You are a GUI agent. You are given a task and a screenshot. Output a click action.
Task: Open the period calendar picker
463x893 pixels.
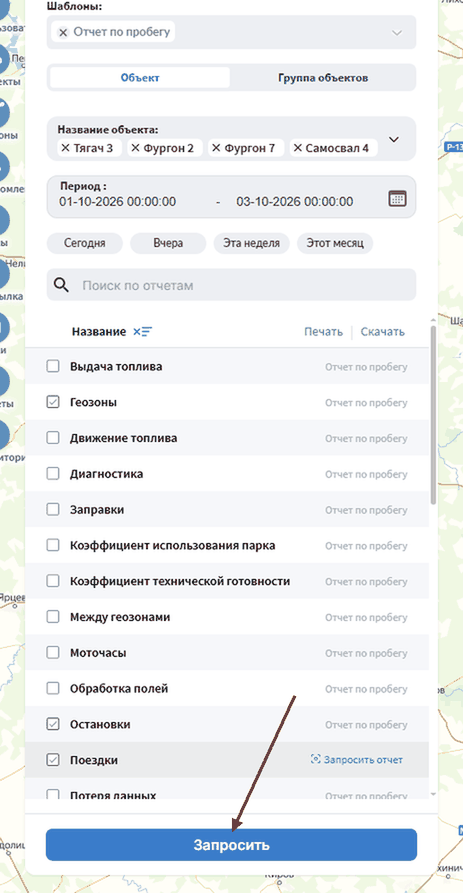click(397, 198)
